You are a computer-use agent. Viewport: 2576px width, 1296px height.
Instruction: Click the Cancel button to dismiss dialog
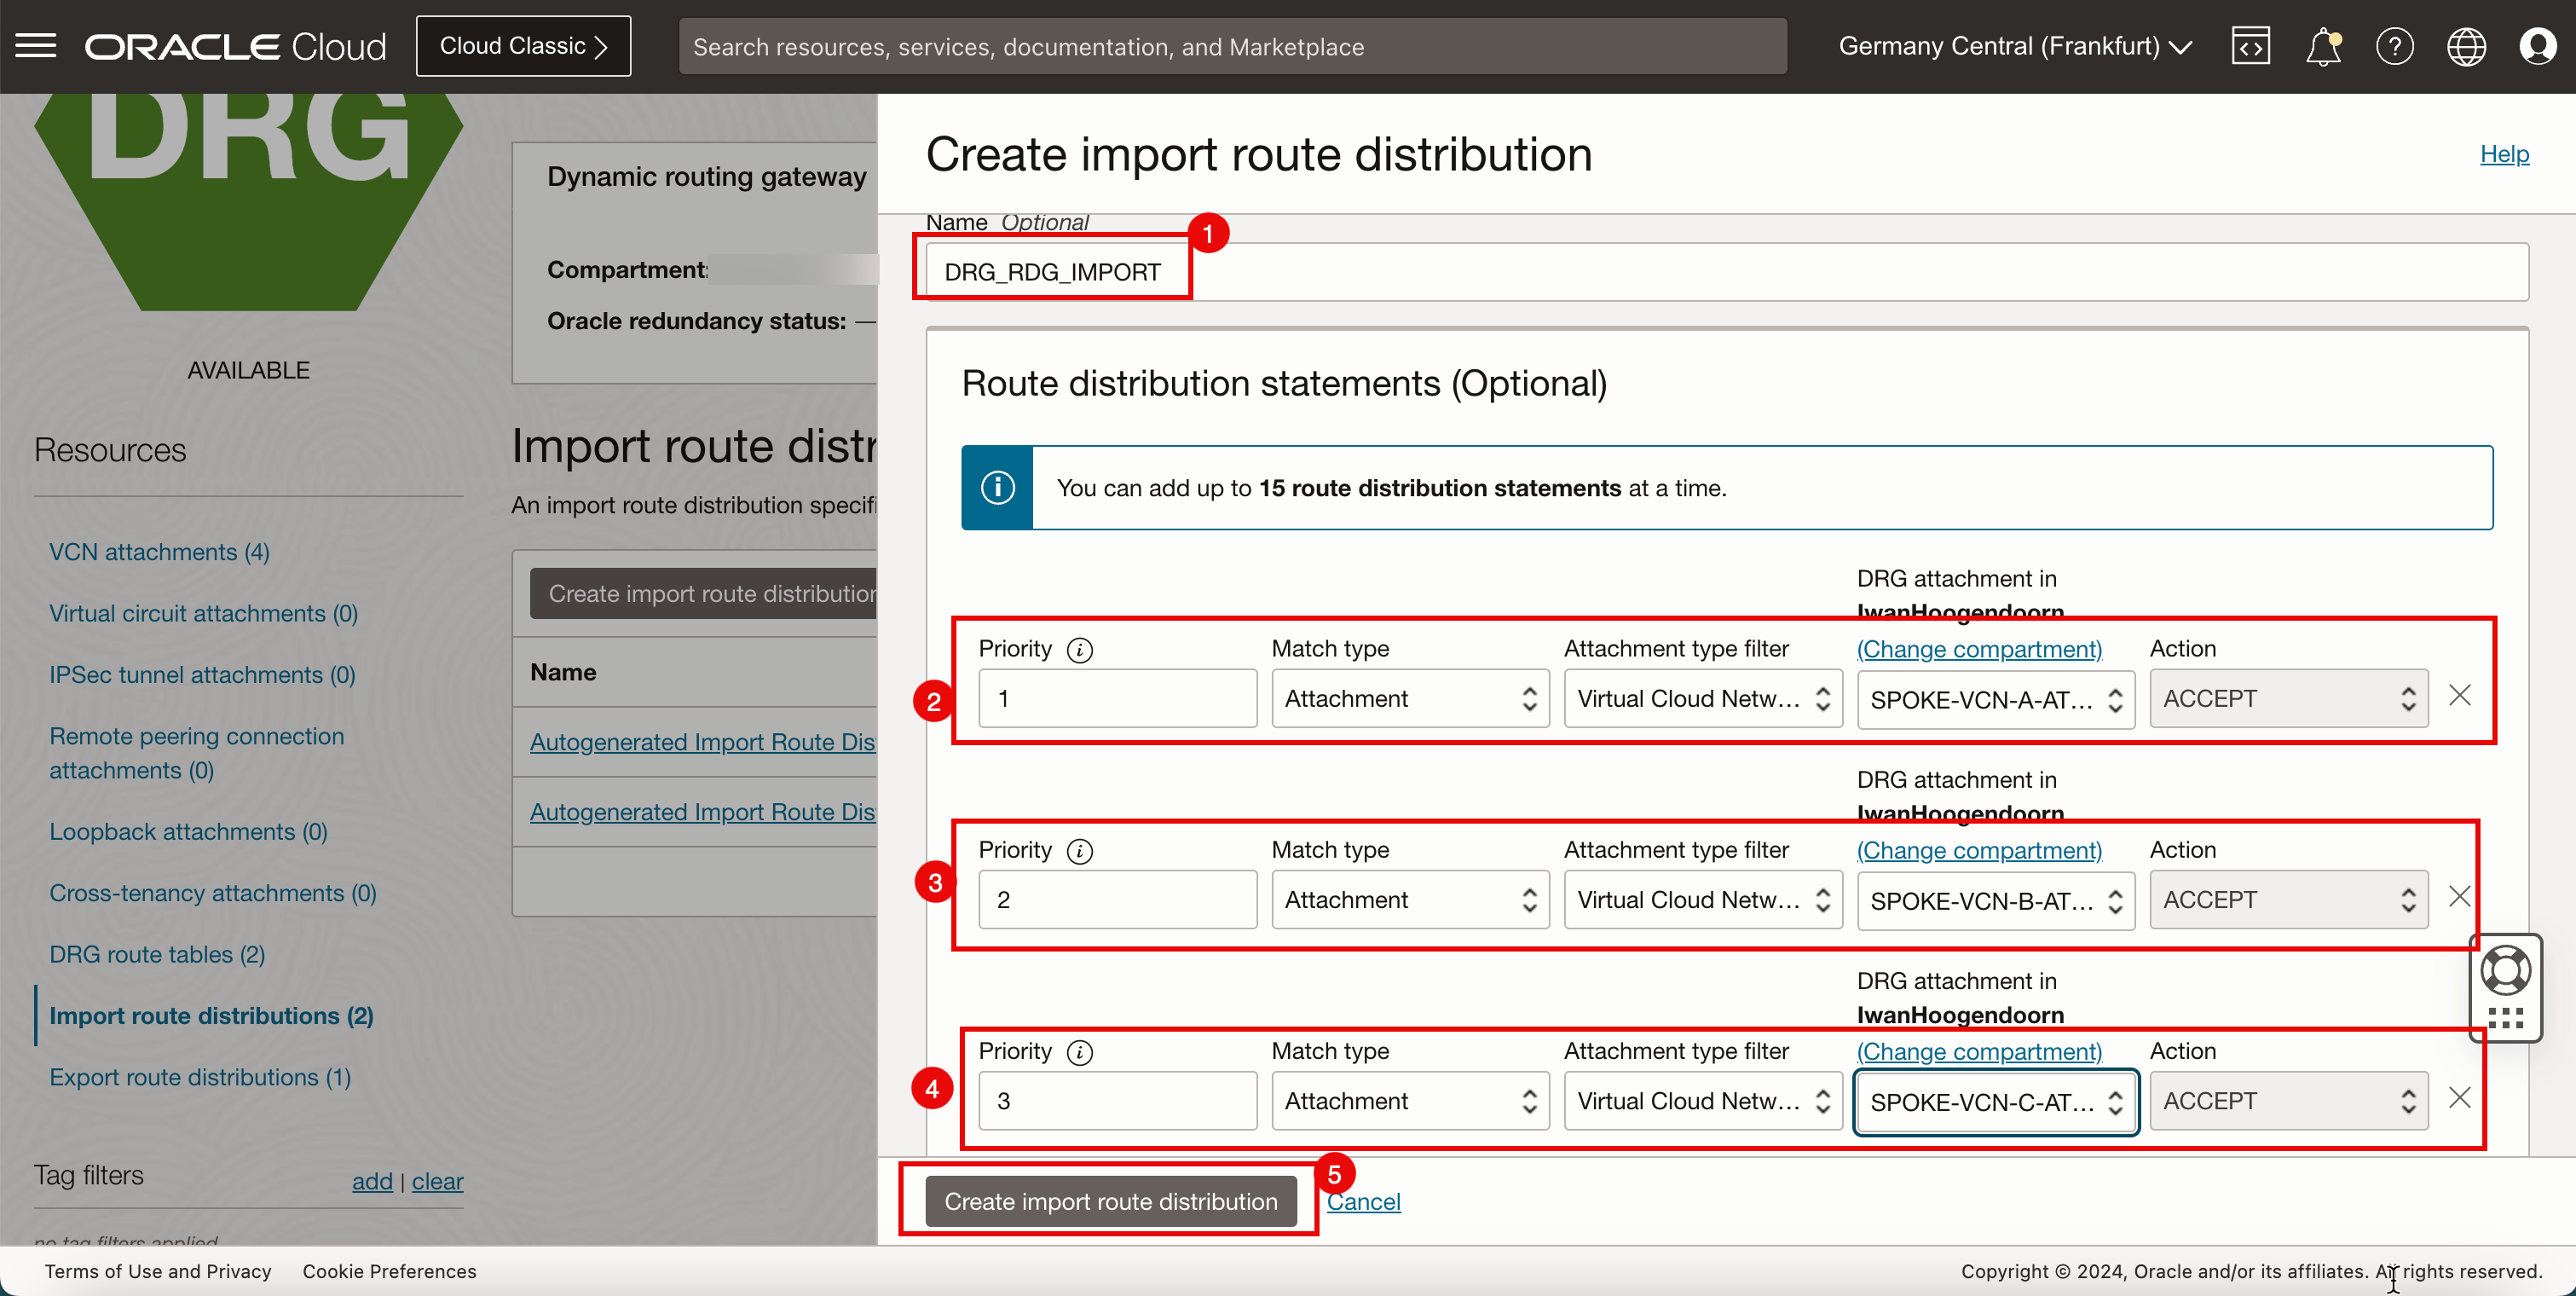pyautogui.click(x=1363, y=1201)
